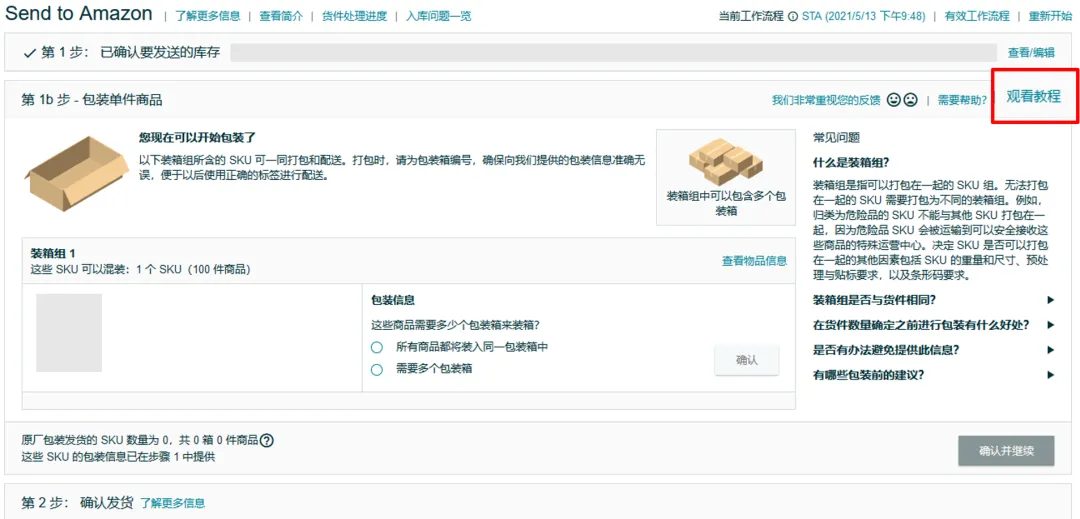Open 查看简介 header link

[x=281, y=16]
